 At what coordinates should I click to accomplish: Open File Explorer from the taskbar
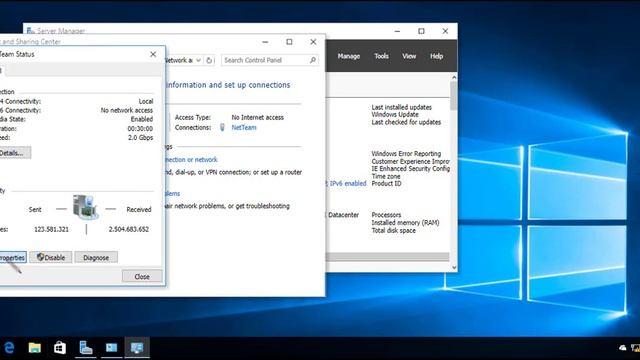pyautogui.click(x=35, y=348)
